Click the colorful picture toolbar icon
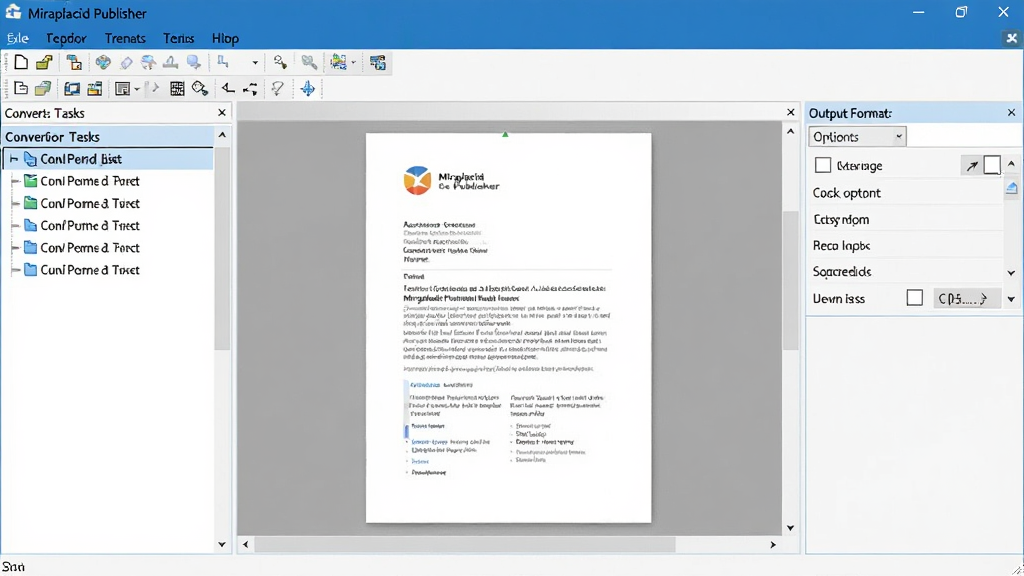The image size is (1024, 576). 338,62
